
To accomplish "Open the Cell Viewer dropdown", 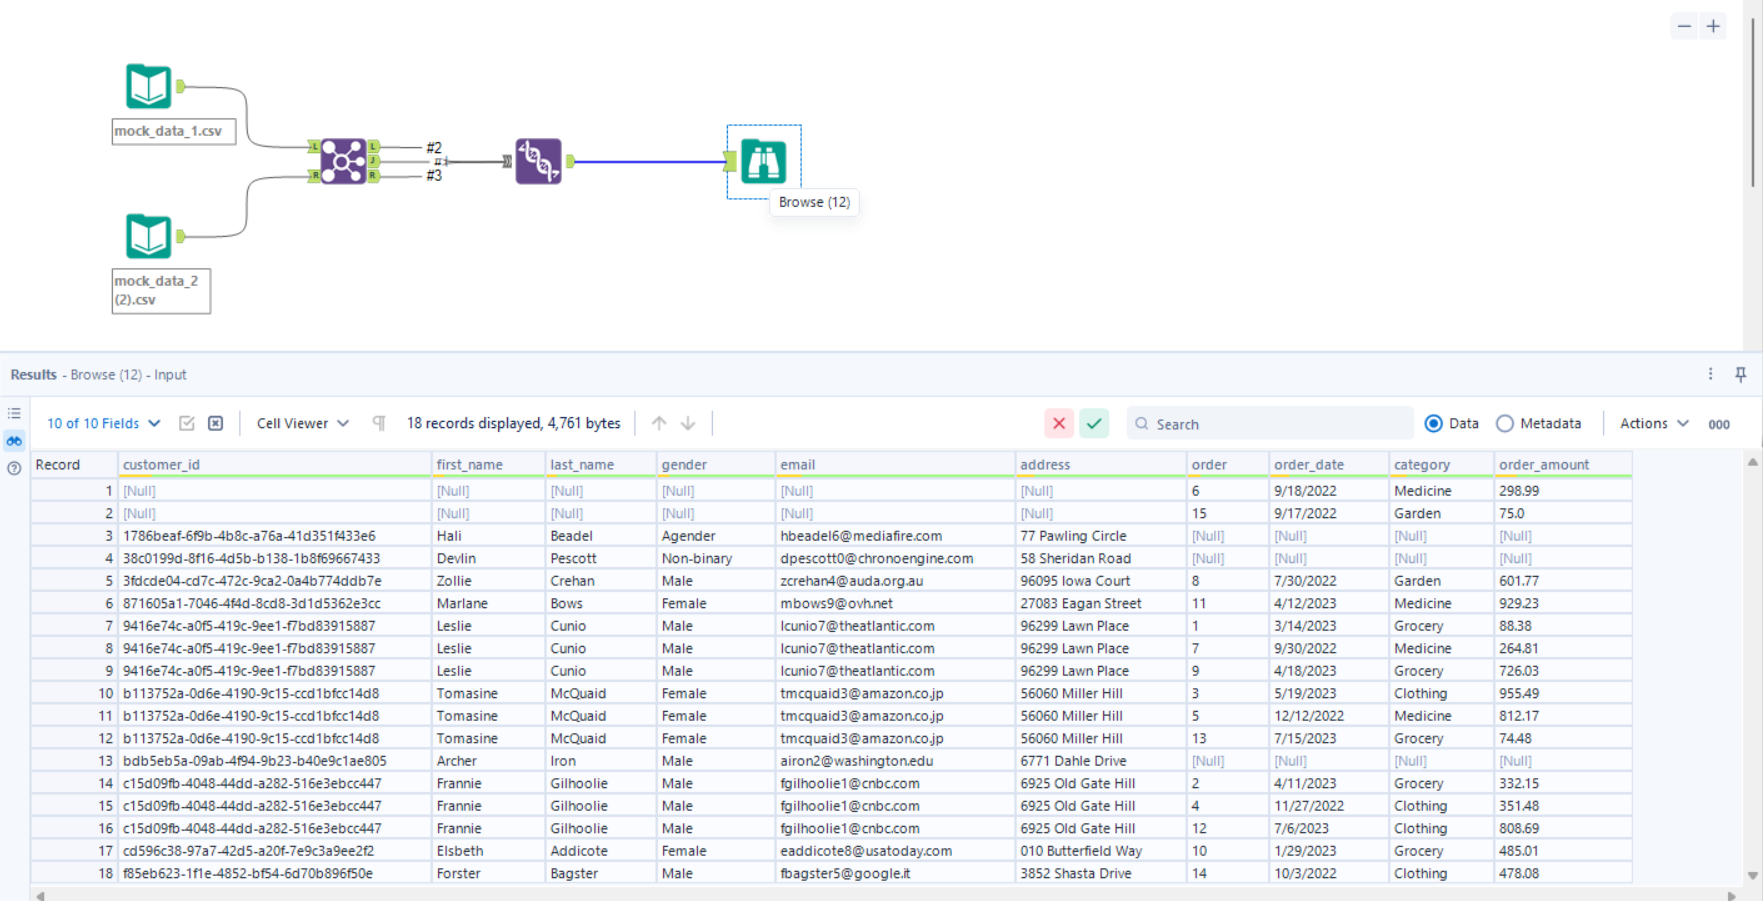I will [302, 424].
